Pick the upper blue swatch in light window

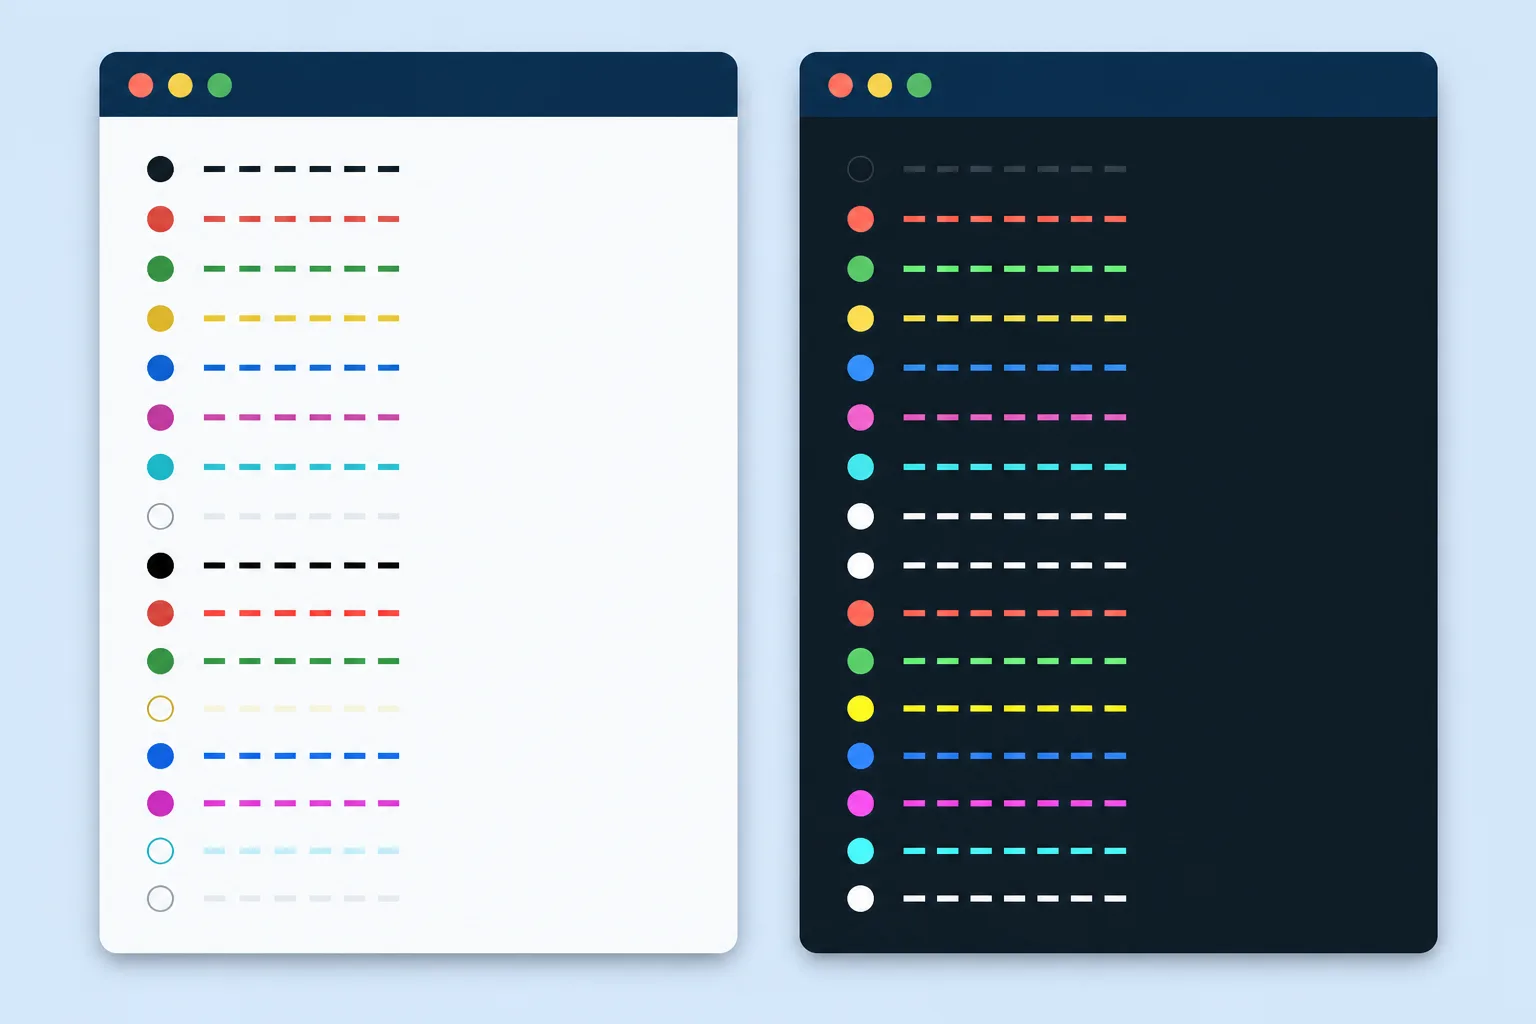[160, 368]
